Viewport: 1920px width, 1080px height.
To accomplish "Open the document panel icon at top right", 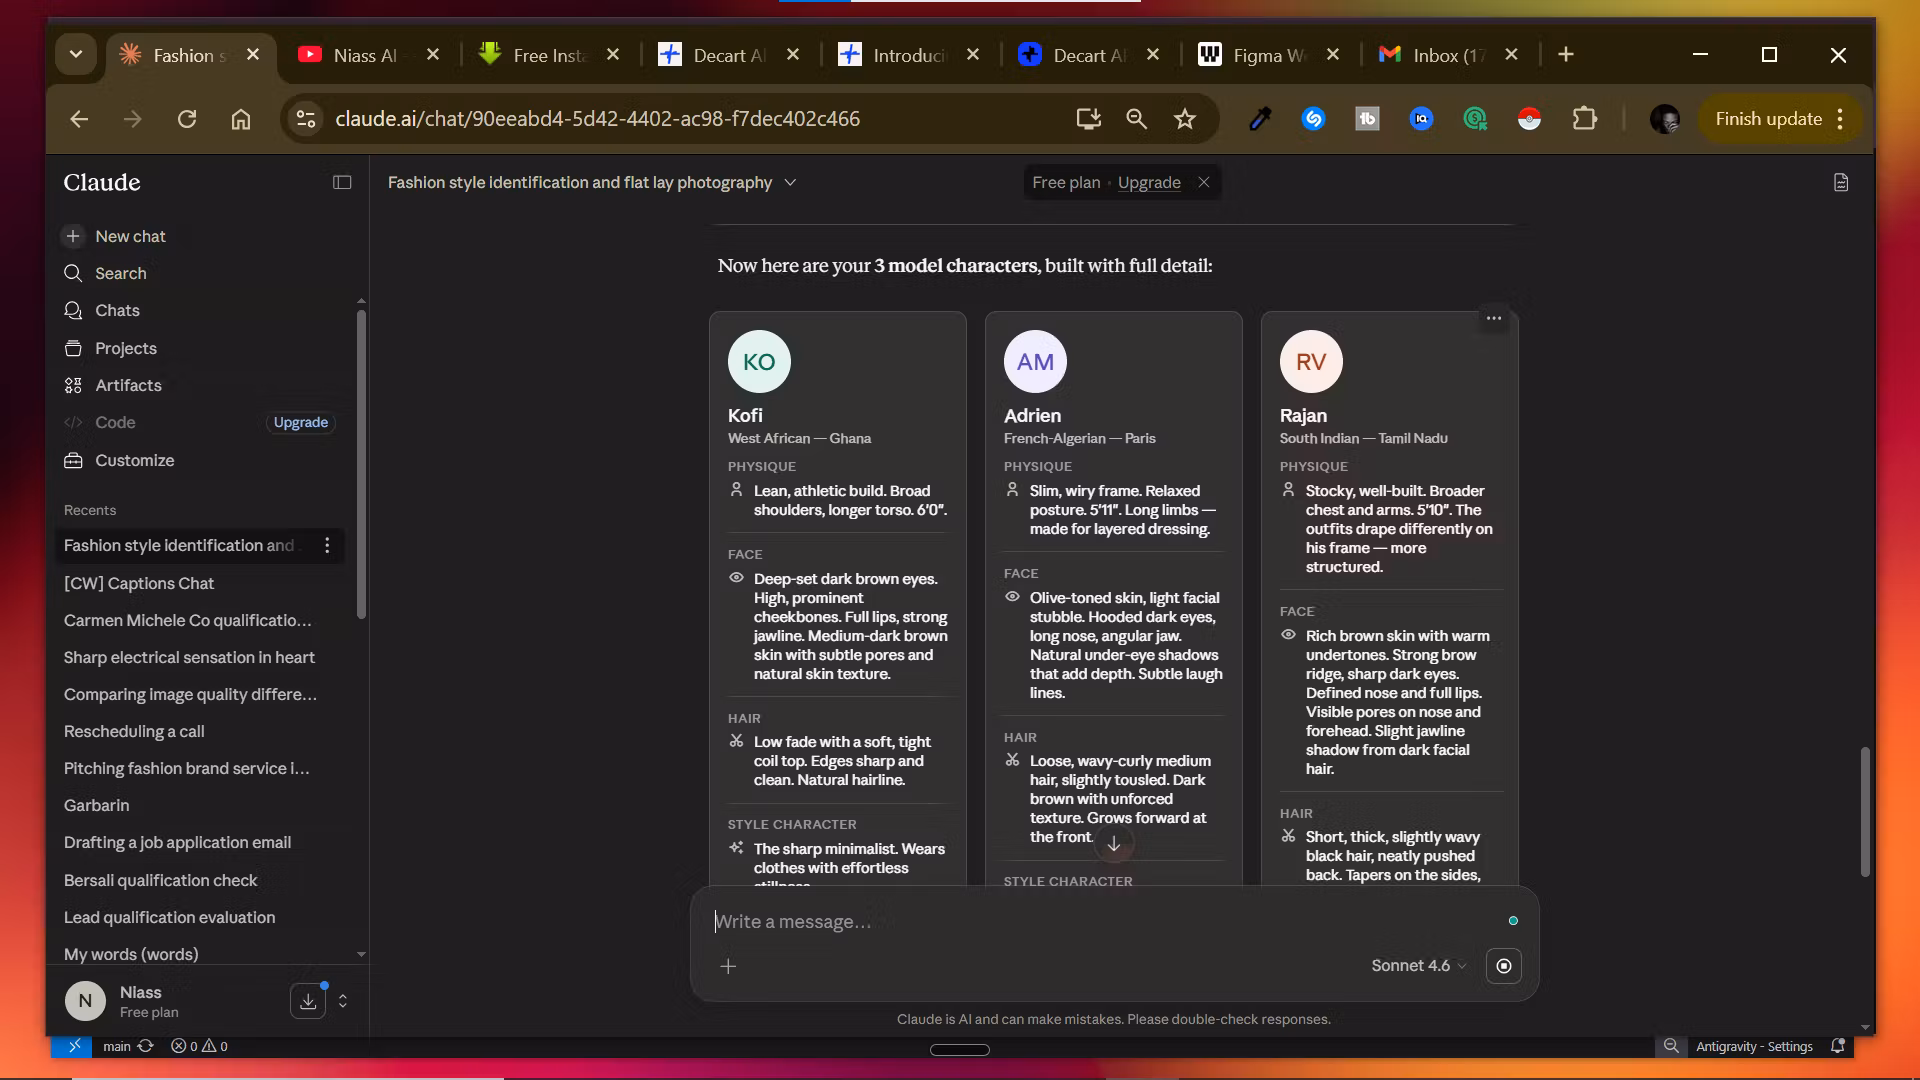I will (1841, 182).
